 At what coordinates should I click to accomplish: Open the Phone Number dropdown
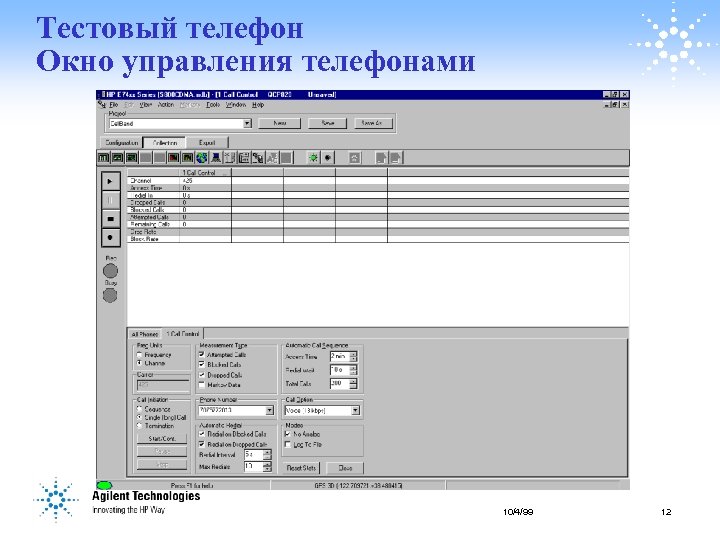point(270,410)
